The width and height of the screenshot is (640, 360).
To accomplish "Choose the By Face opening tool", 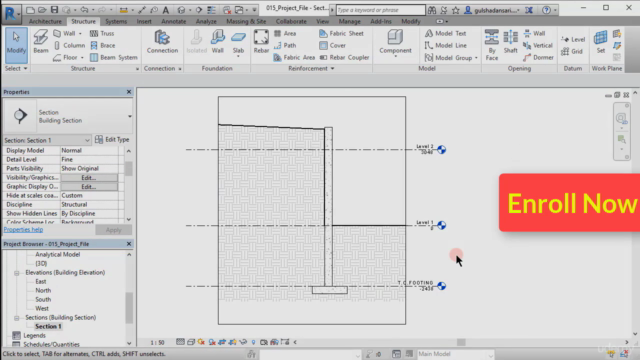I will [492, 45].
